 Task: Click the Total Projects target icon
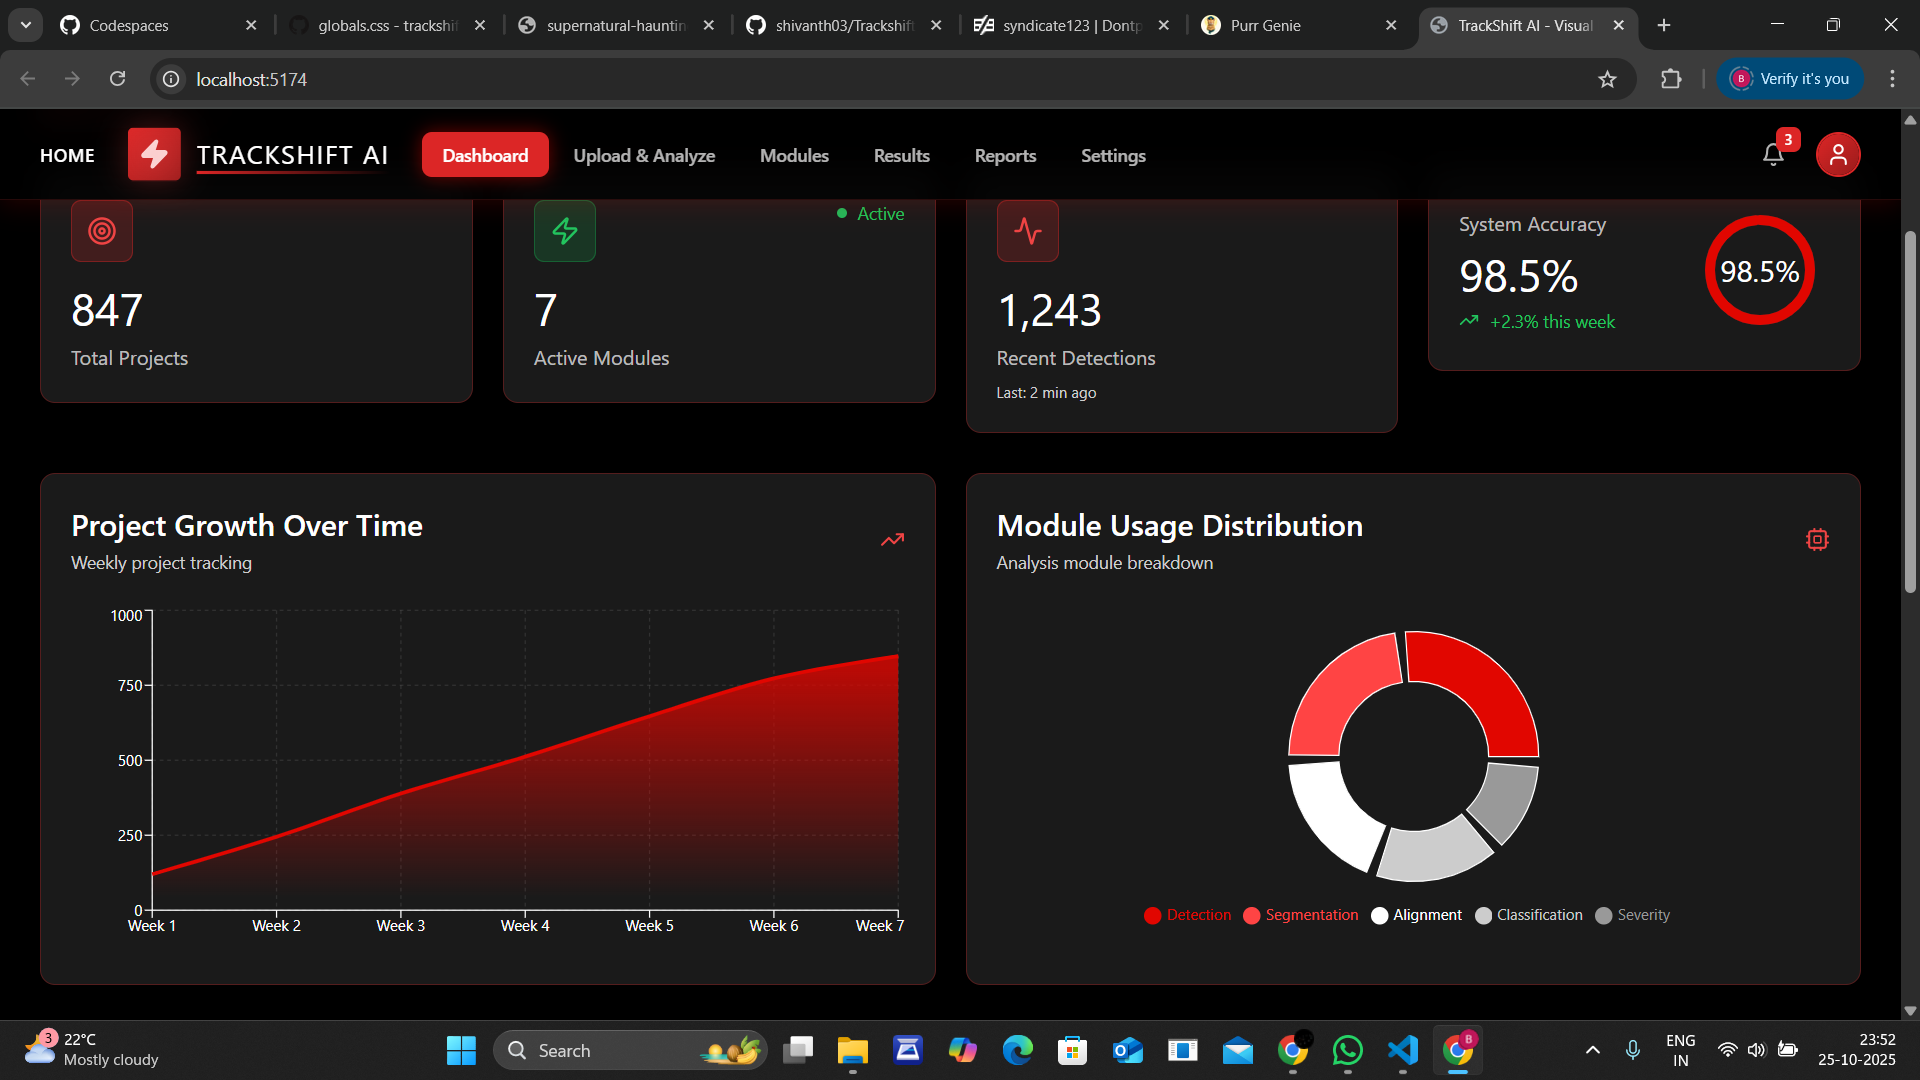click(102, 231)
